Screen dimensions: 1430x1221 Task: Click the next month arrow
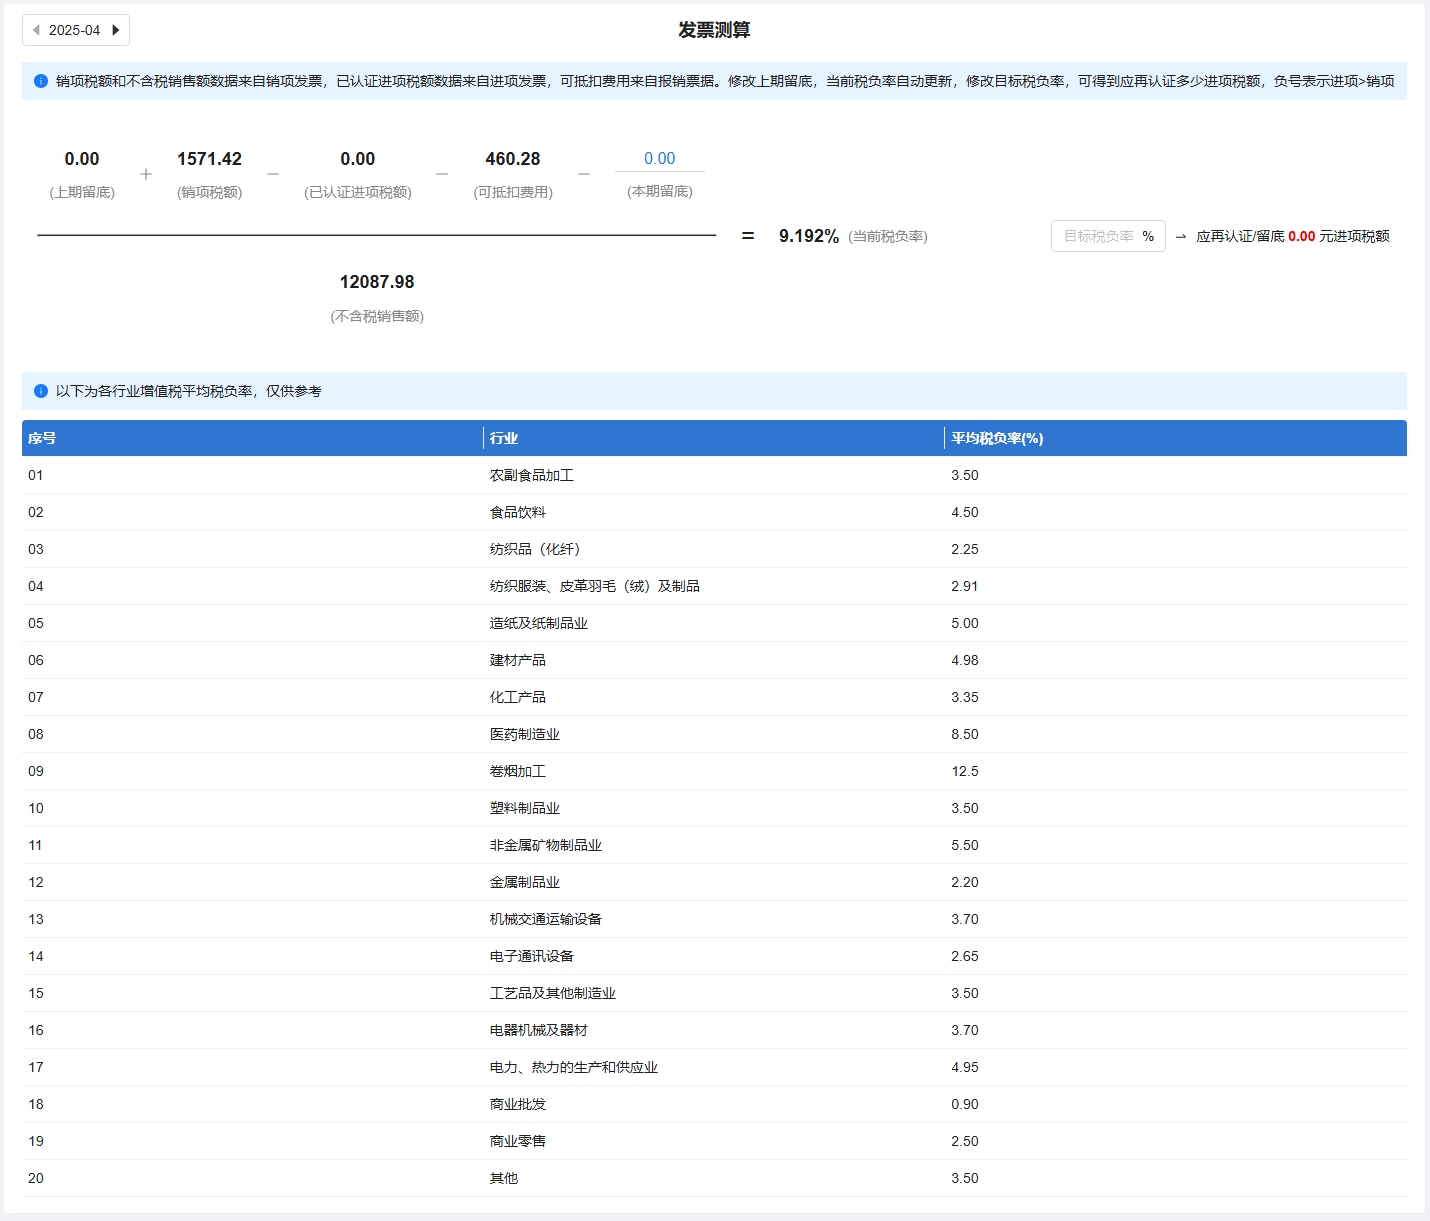click(116, 30)
